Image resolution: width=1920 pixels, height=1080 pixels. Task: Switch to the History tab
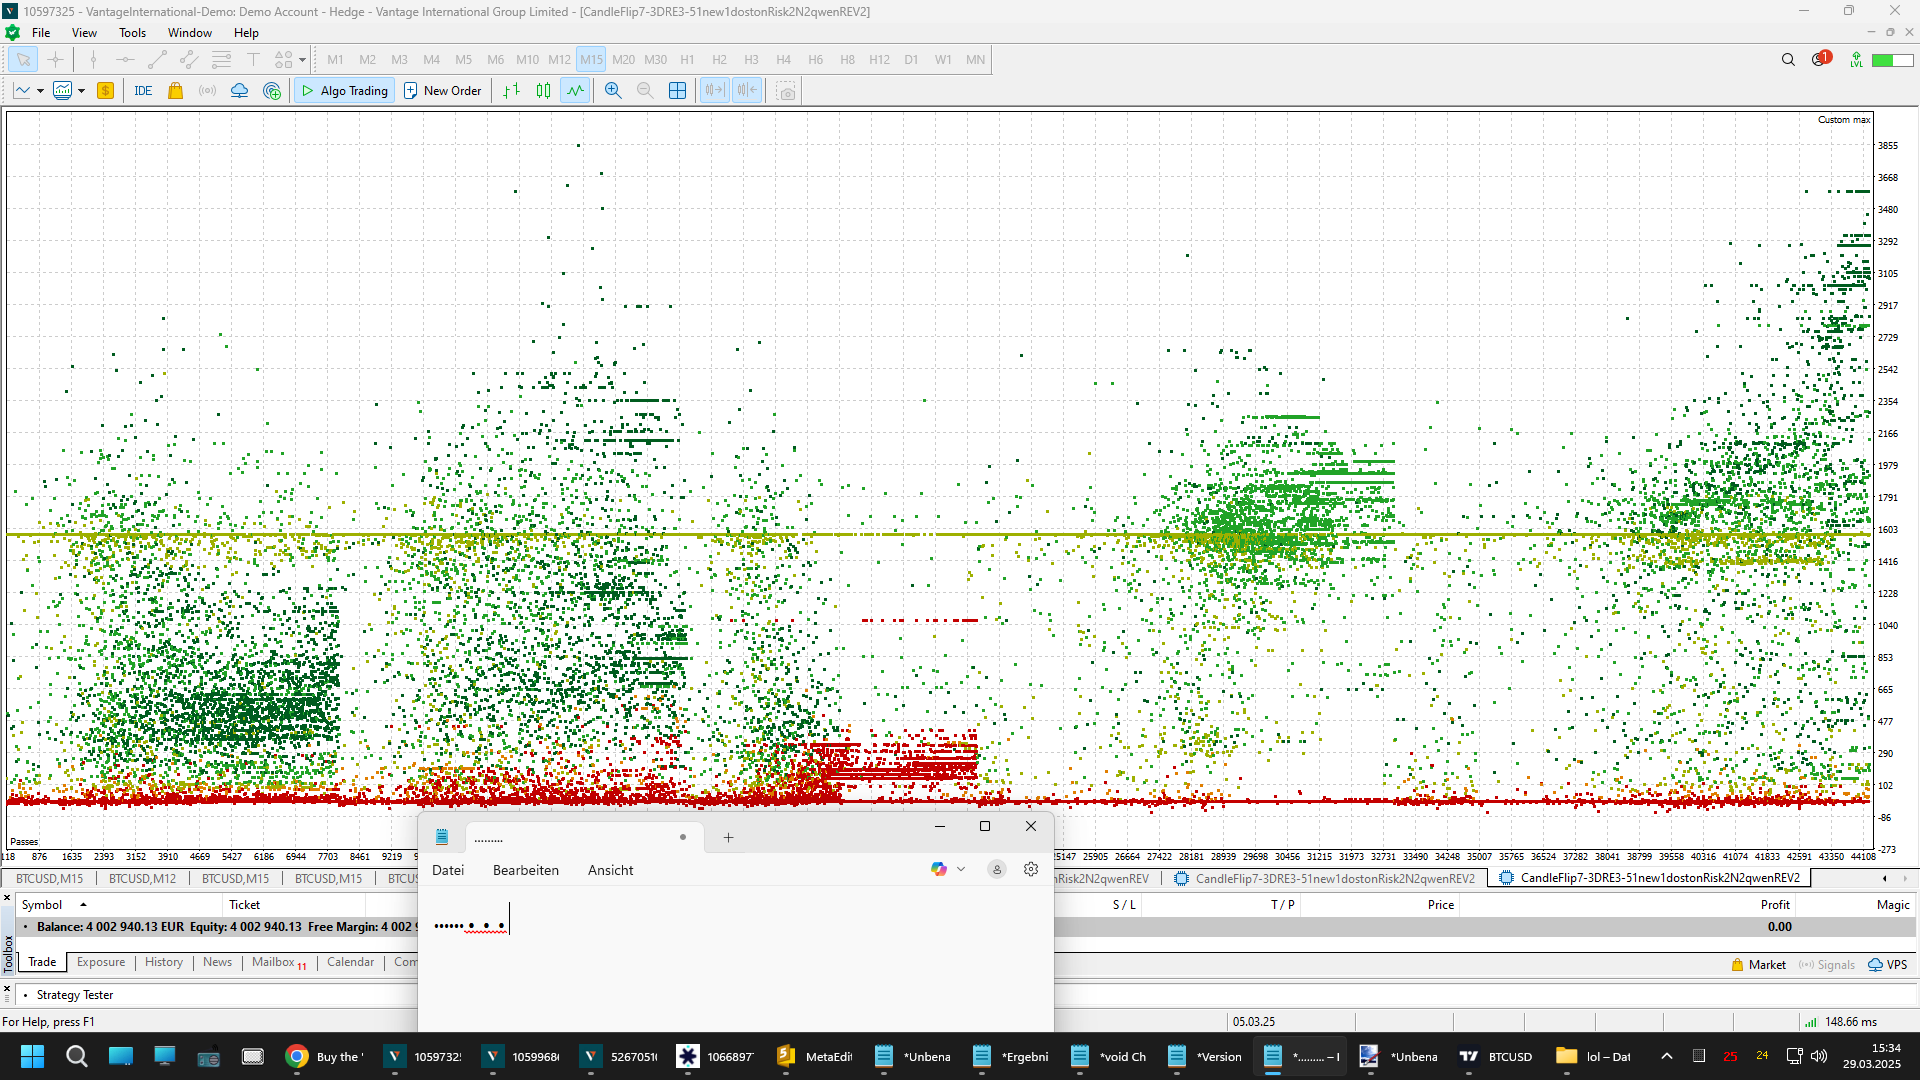point(163,962)
